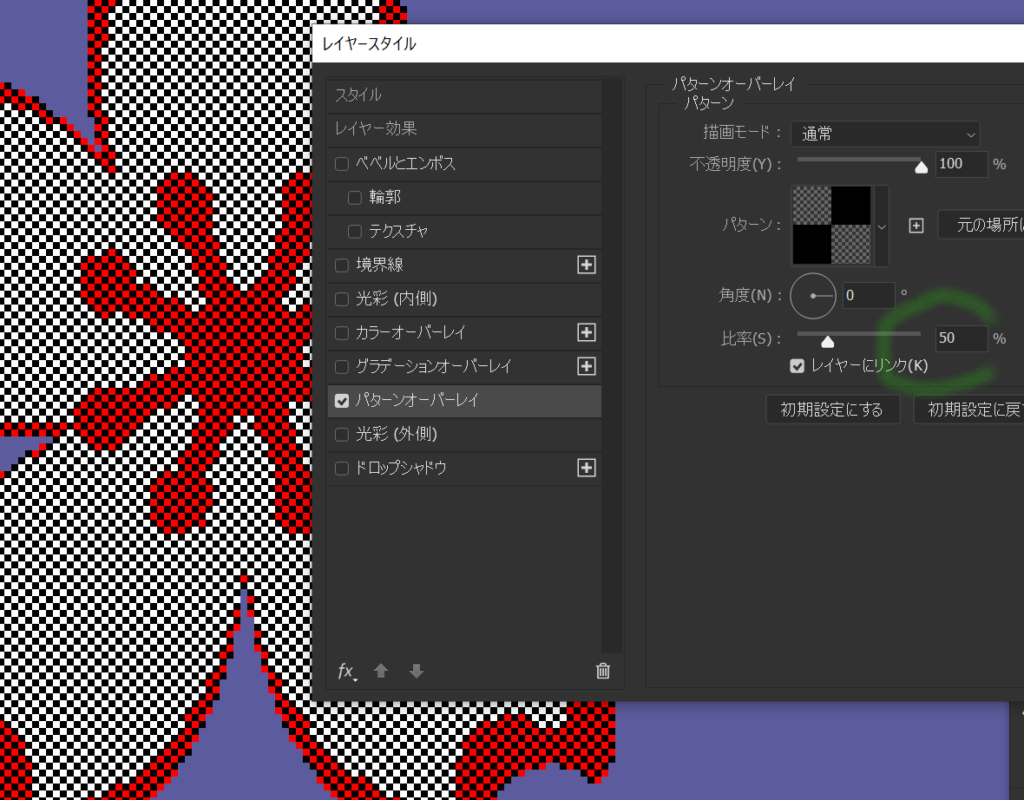The height and width of the screenshot is (800, 1024).
Task: Enable the ベベルとエンボス checkbox
Action: pyautogui.click(x=342, y=163)
